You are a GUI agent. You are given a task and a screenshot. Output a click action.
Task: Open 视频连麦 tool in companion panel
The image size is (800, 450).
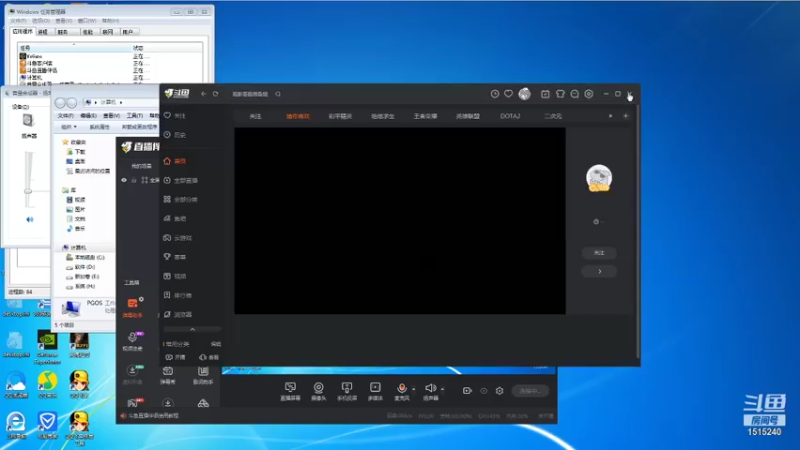[x=133, y=341]
